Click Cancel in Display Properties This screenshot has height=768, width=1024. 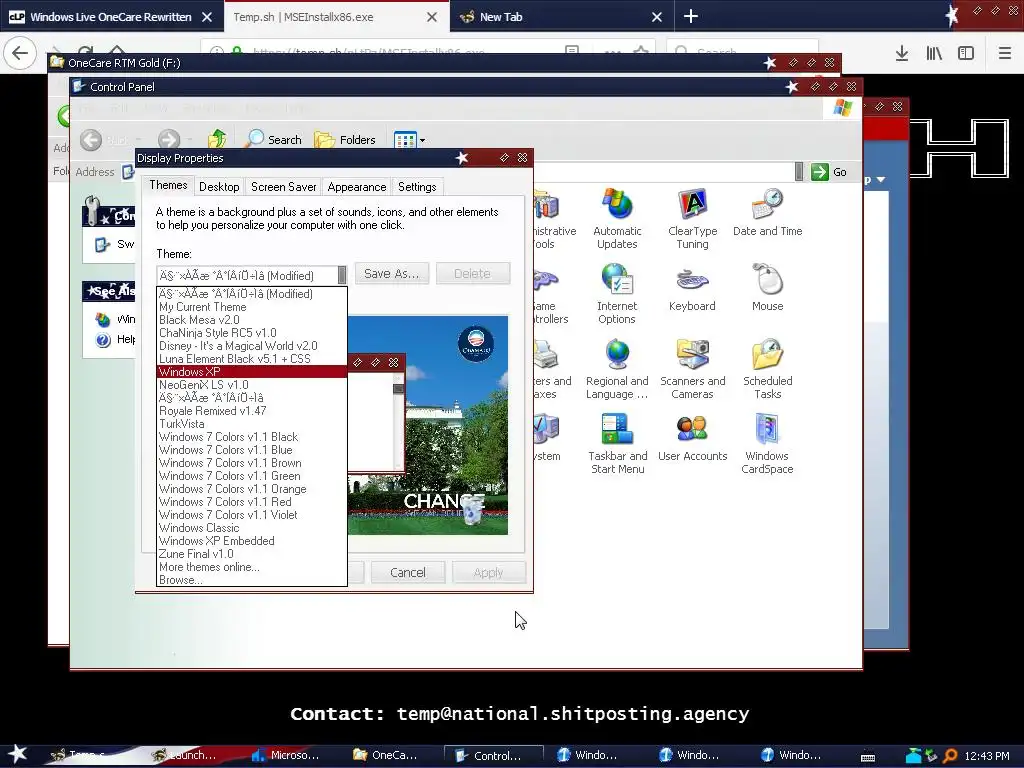(408, 573)
